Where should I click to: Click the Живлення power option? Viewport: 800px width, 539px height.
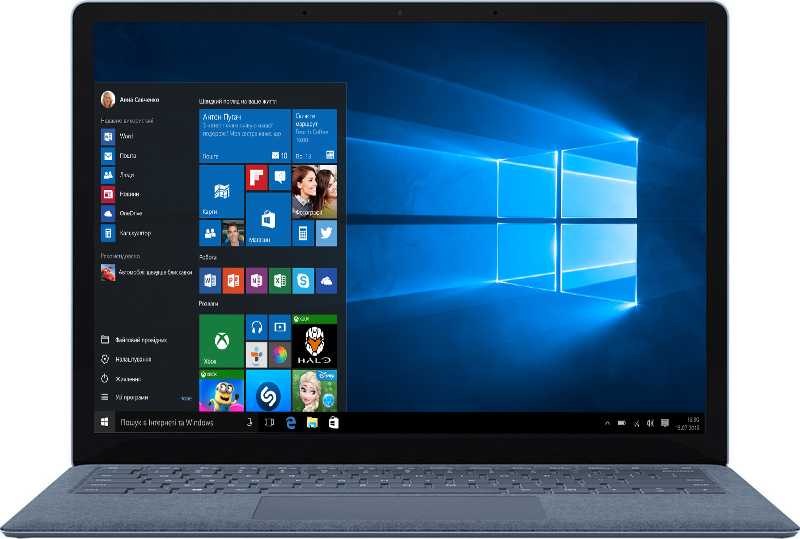point(121,379)
